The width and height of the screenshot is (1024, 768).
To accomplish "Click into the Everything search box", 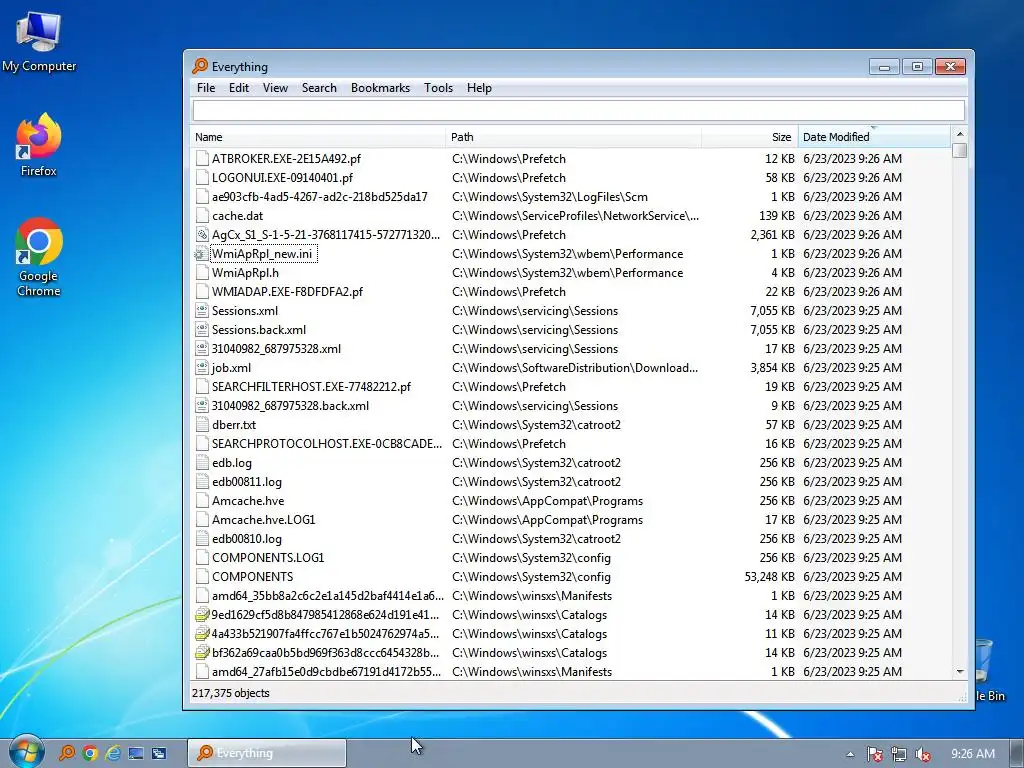I will point(579,110).
